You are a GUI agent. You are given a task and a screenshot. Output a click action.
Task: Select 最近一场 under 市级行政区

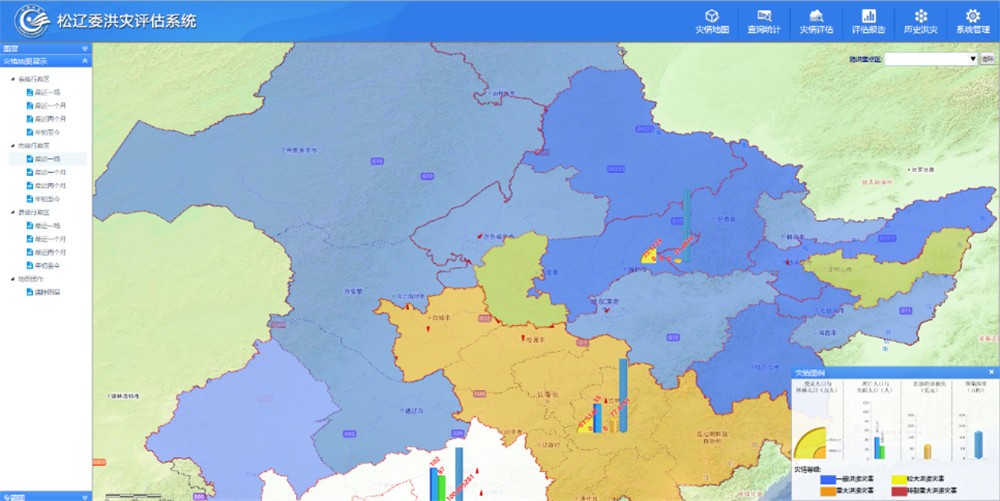coord(48,159)
